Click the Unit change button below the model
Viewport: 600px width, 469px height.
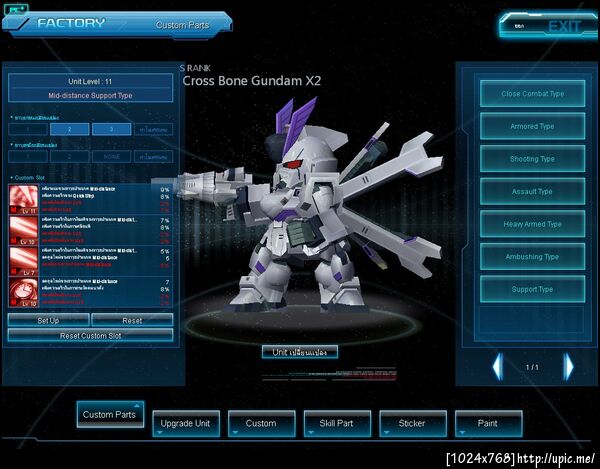(x=300, y=352)
